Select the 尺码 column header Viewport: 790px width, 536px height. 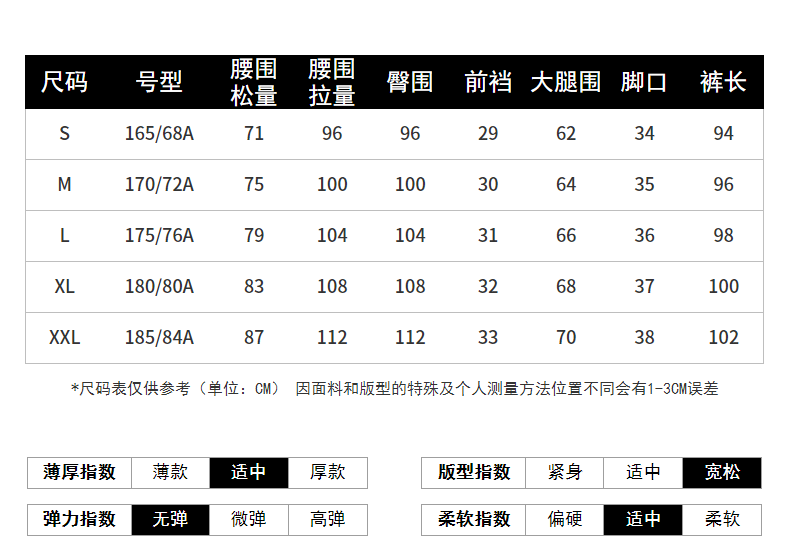64,82
